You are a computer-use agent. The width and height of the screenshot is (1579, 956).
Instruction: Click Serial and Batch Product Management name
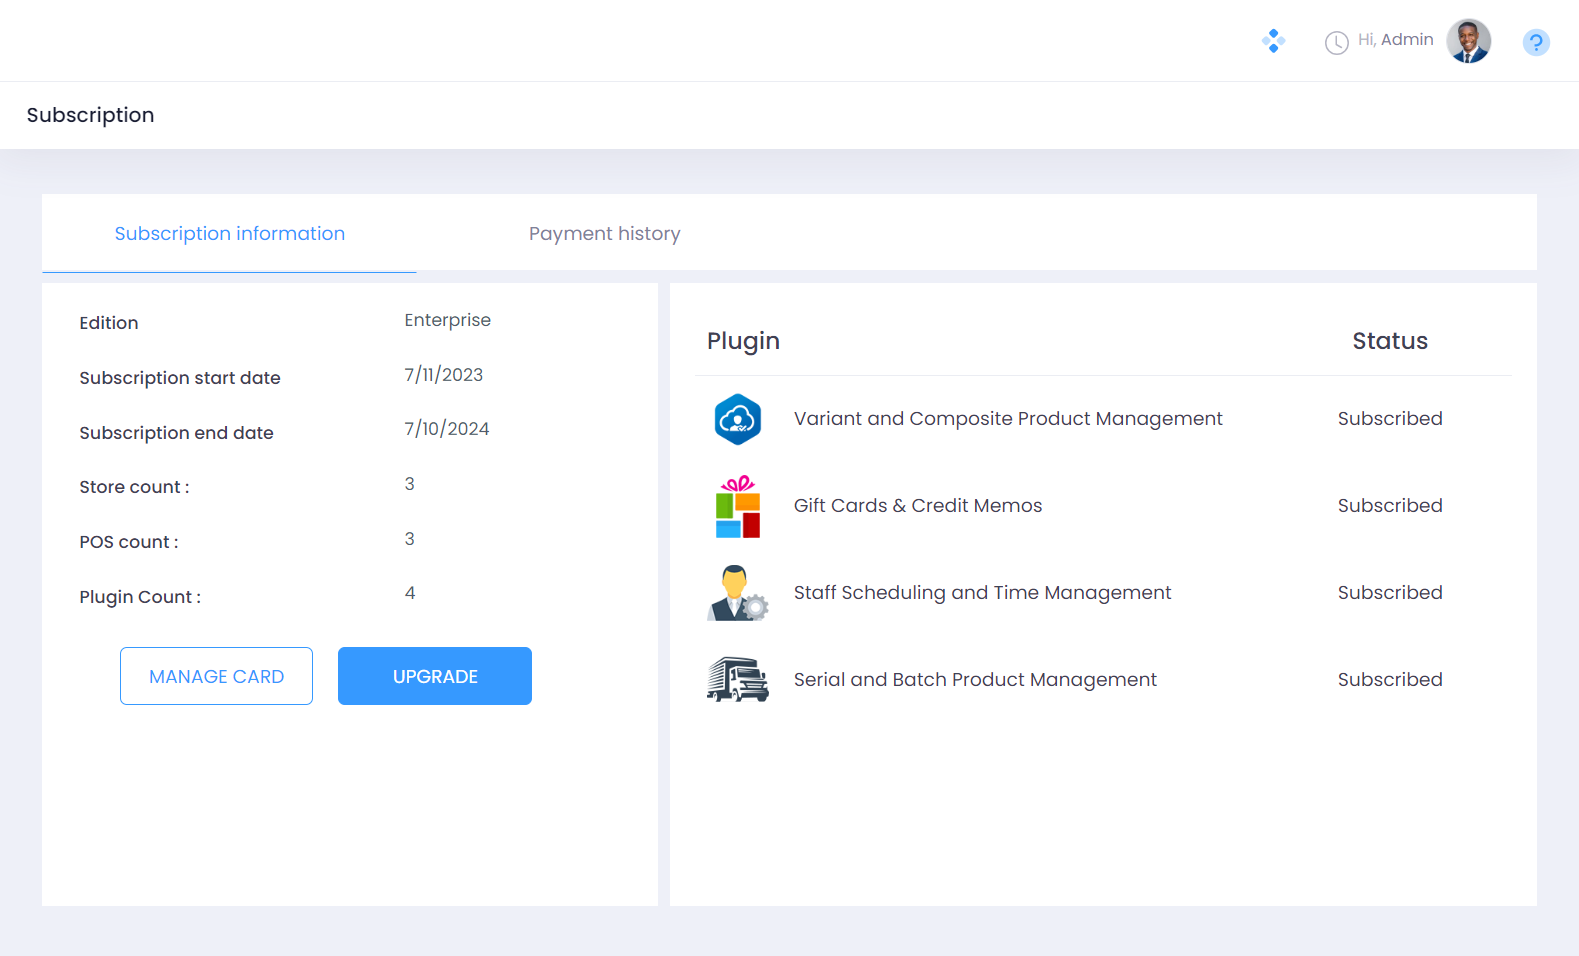tap(974, 680)
